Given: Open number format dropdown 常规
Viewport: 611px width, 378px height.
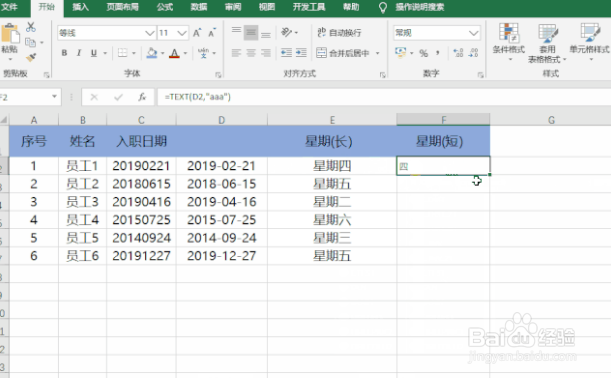Looking at the screenshot, I should tap(473, 33).
